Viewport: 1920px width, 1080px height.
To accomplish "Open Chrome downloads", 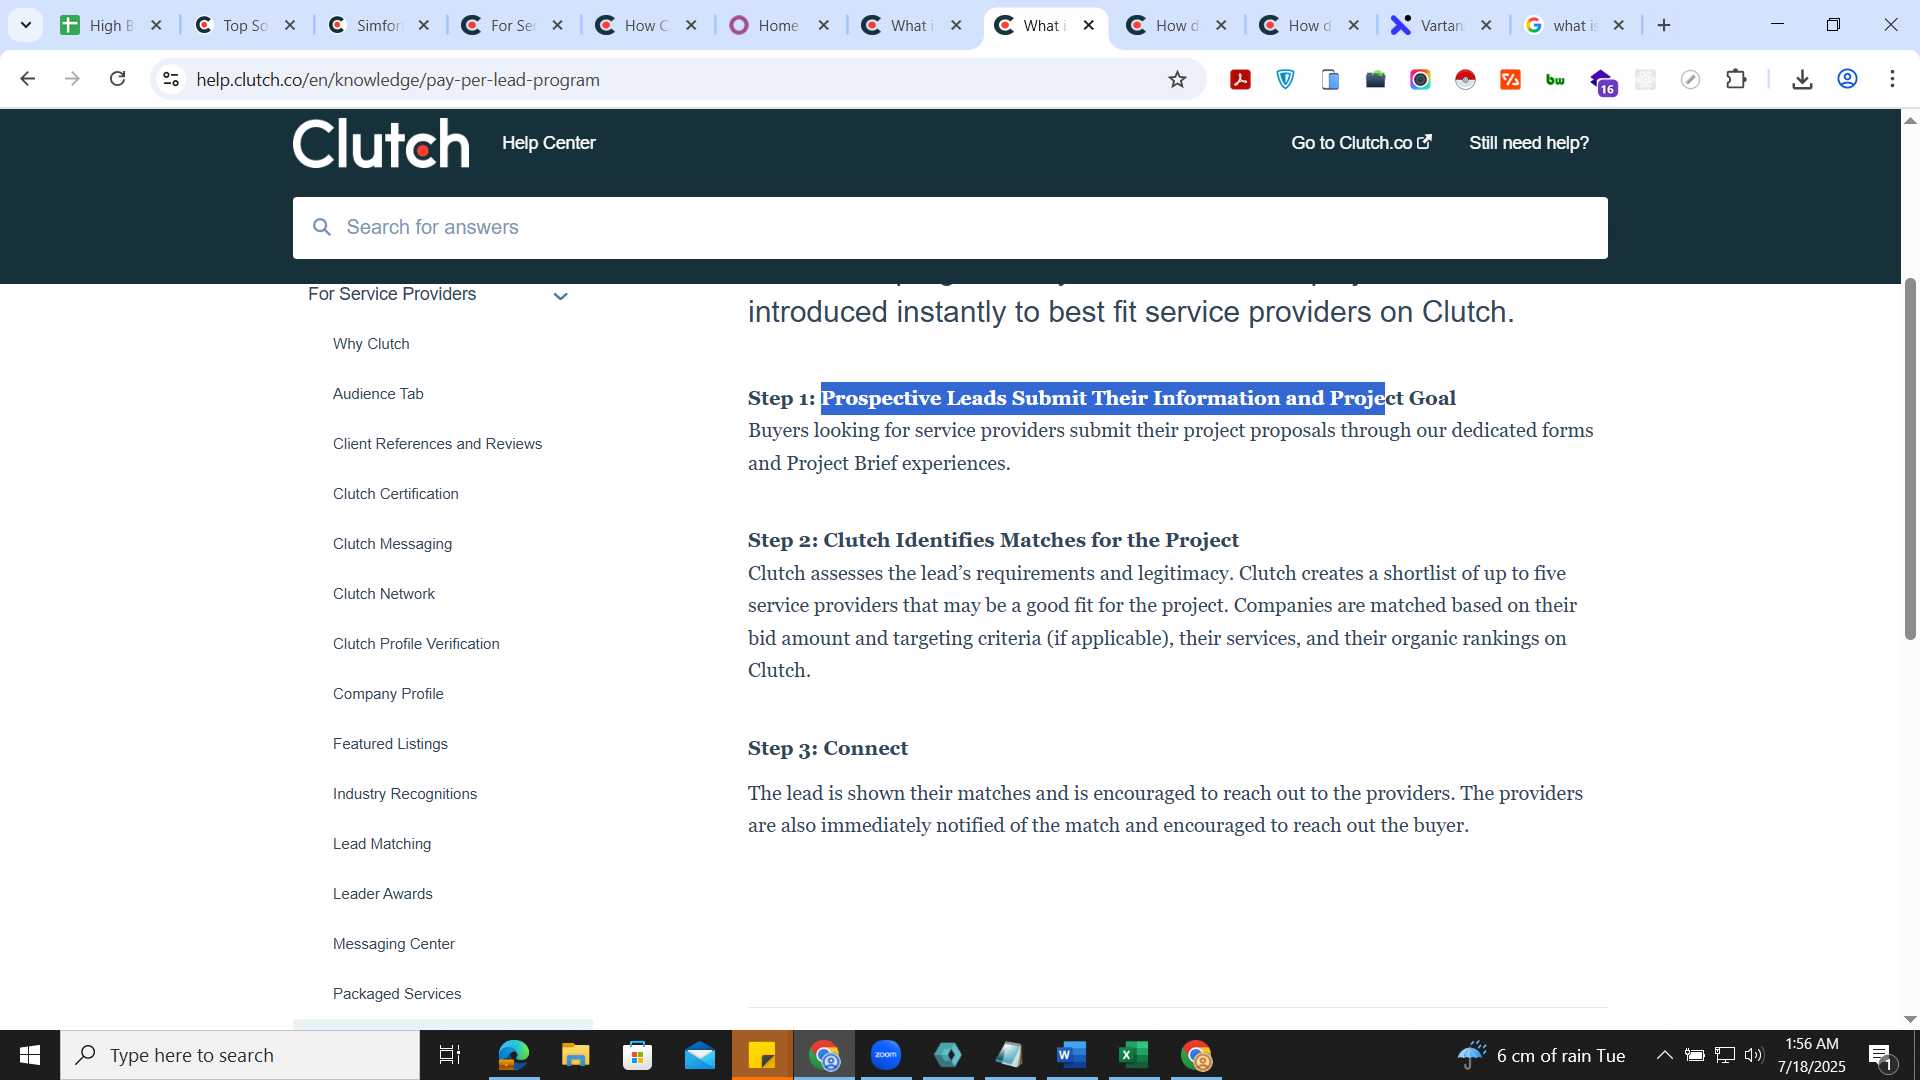I will pyautogui.click(x=1802, y=80).
